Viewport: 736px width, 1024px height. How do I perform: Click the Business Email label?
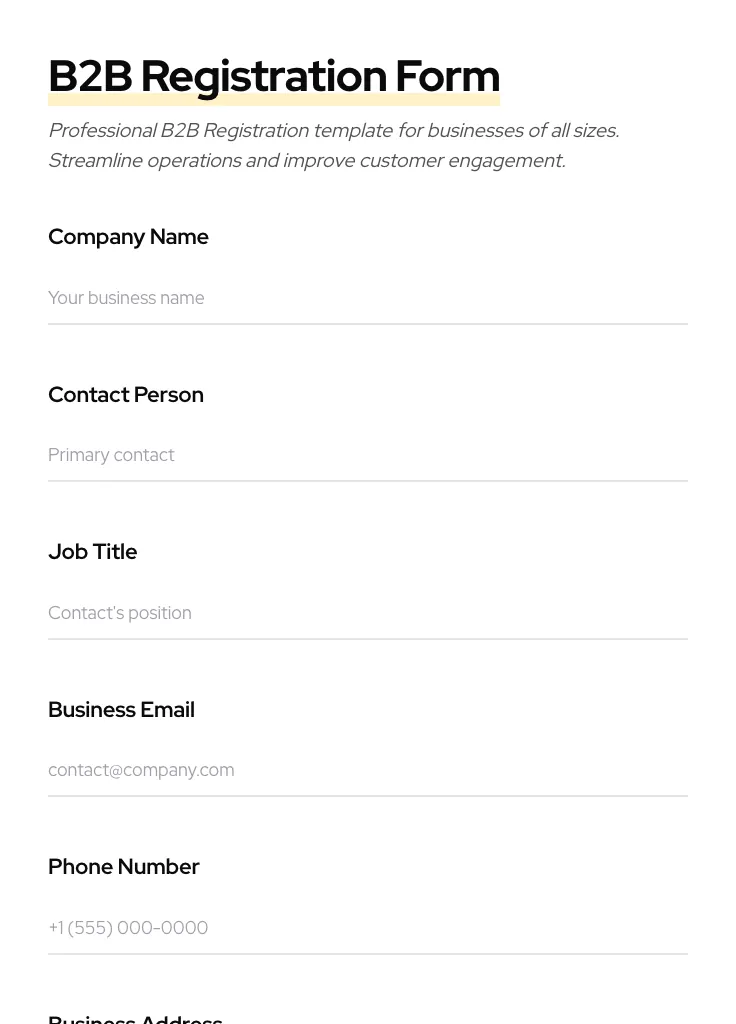[x=121, y=709]
